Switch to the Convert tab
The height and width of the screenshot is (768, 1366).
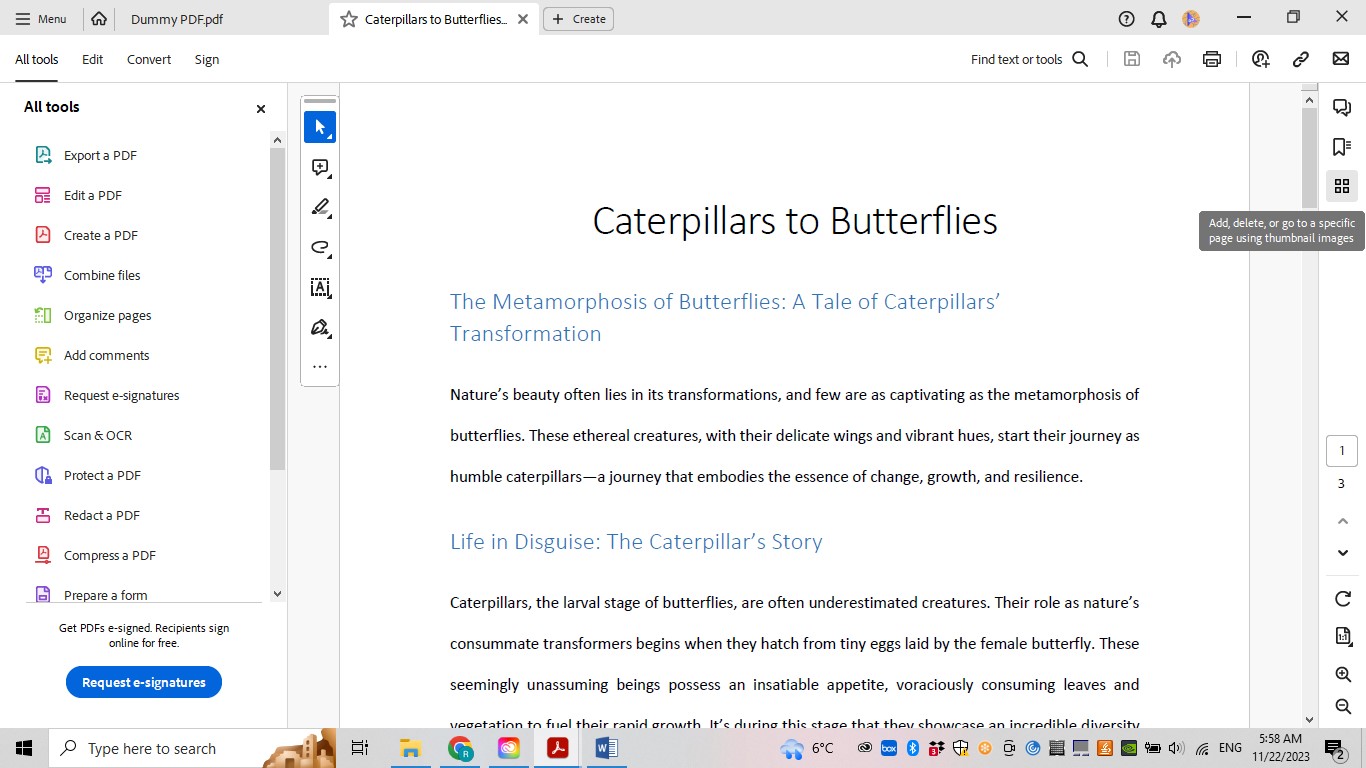tap(148, 59)
